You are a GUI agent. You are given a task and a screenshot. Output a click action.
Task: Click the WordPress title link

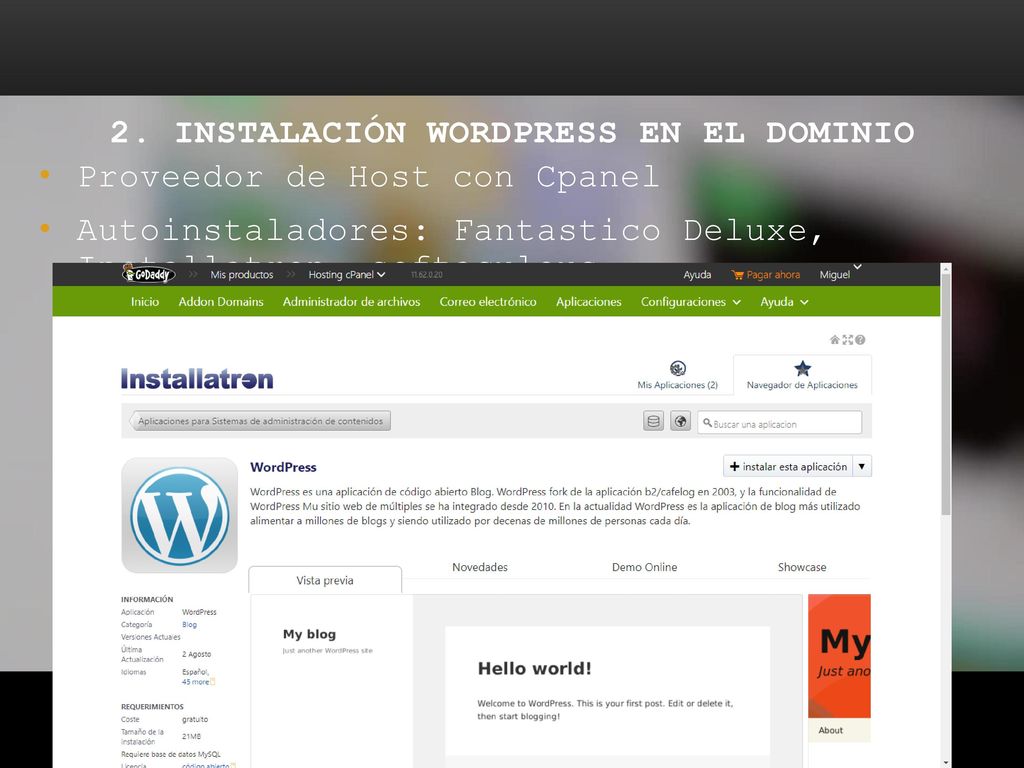283,467
